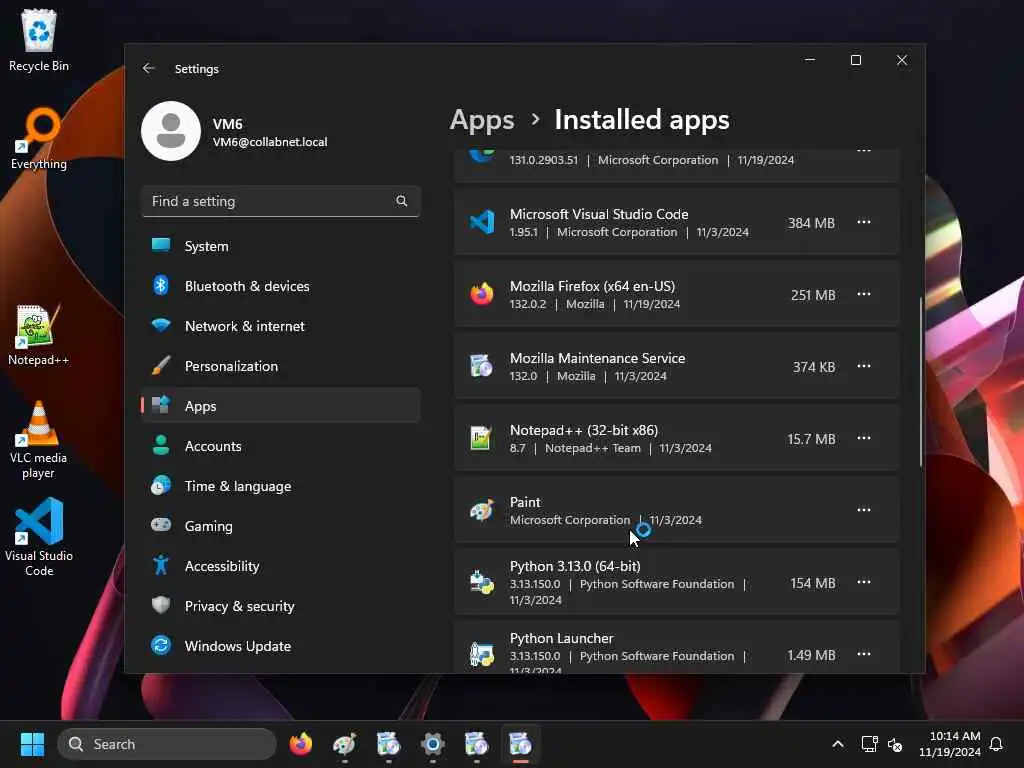Viewport: 1024px width, 768px height.
Task: Click the Network & internet wifi icon
Action: (161, 325)
